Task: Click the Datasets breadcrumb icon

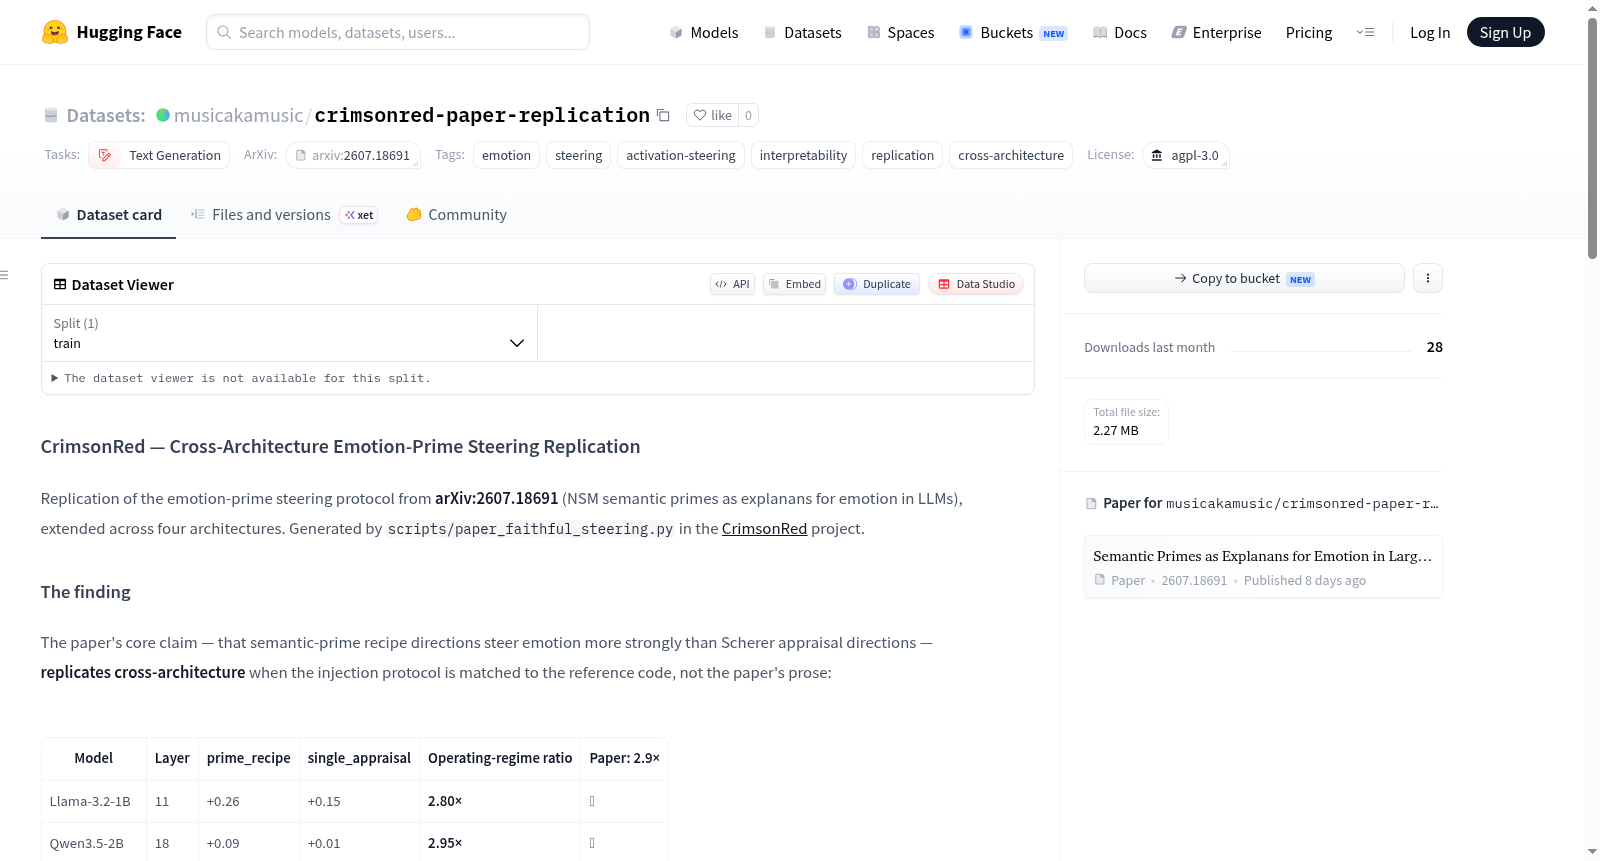Action: tap(51, 115)
